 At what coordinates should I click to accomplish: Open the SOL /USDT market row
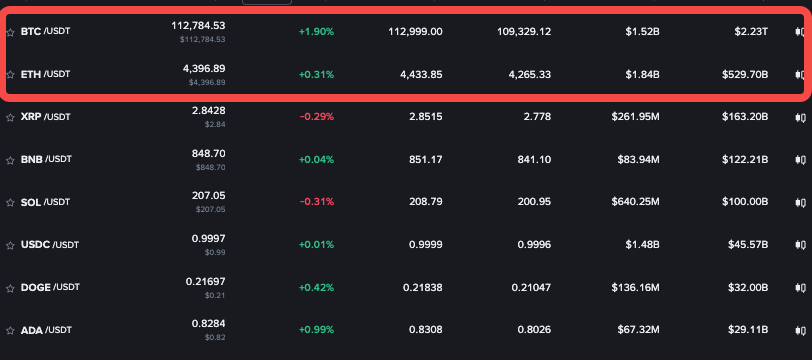(x=406, y=202)
